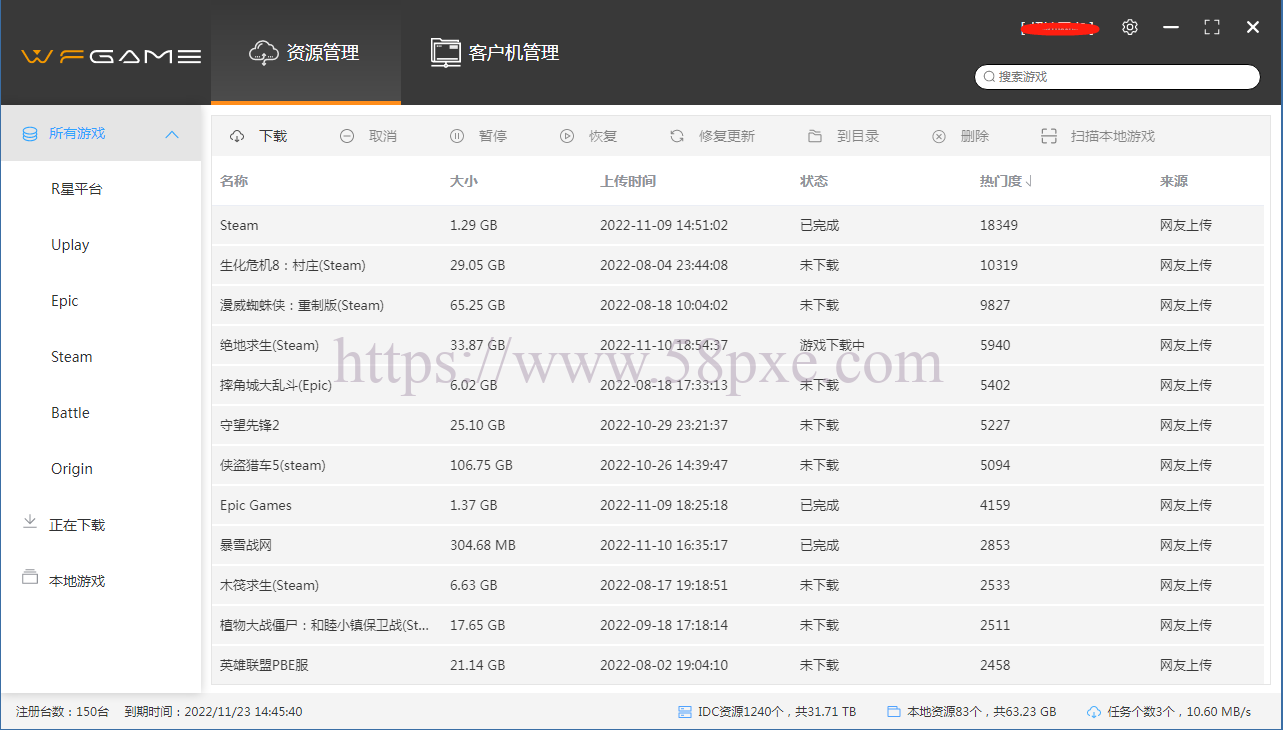The width and height of the screenshot is (1283, 730).
Task: Click the 扫描本地游戏 button label
Action: click(x=1113, y=136)
